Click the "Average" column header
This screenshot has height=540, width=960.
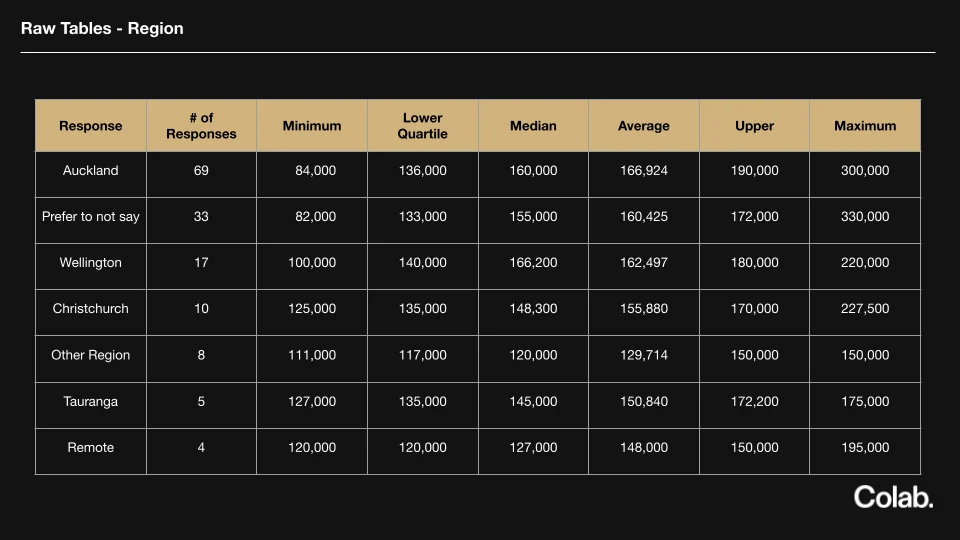coord(644,126)
